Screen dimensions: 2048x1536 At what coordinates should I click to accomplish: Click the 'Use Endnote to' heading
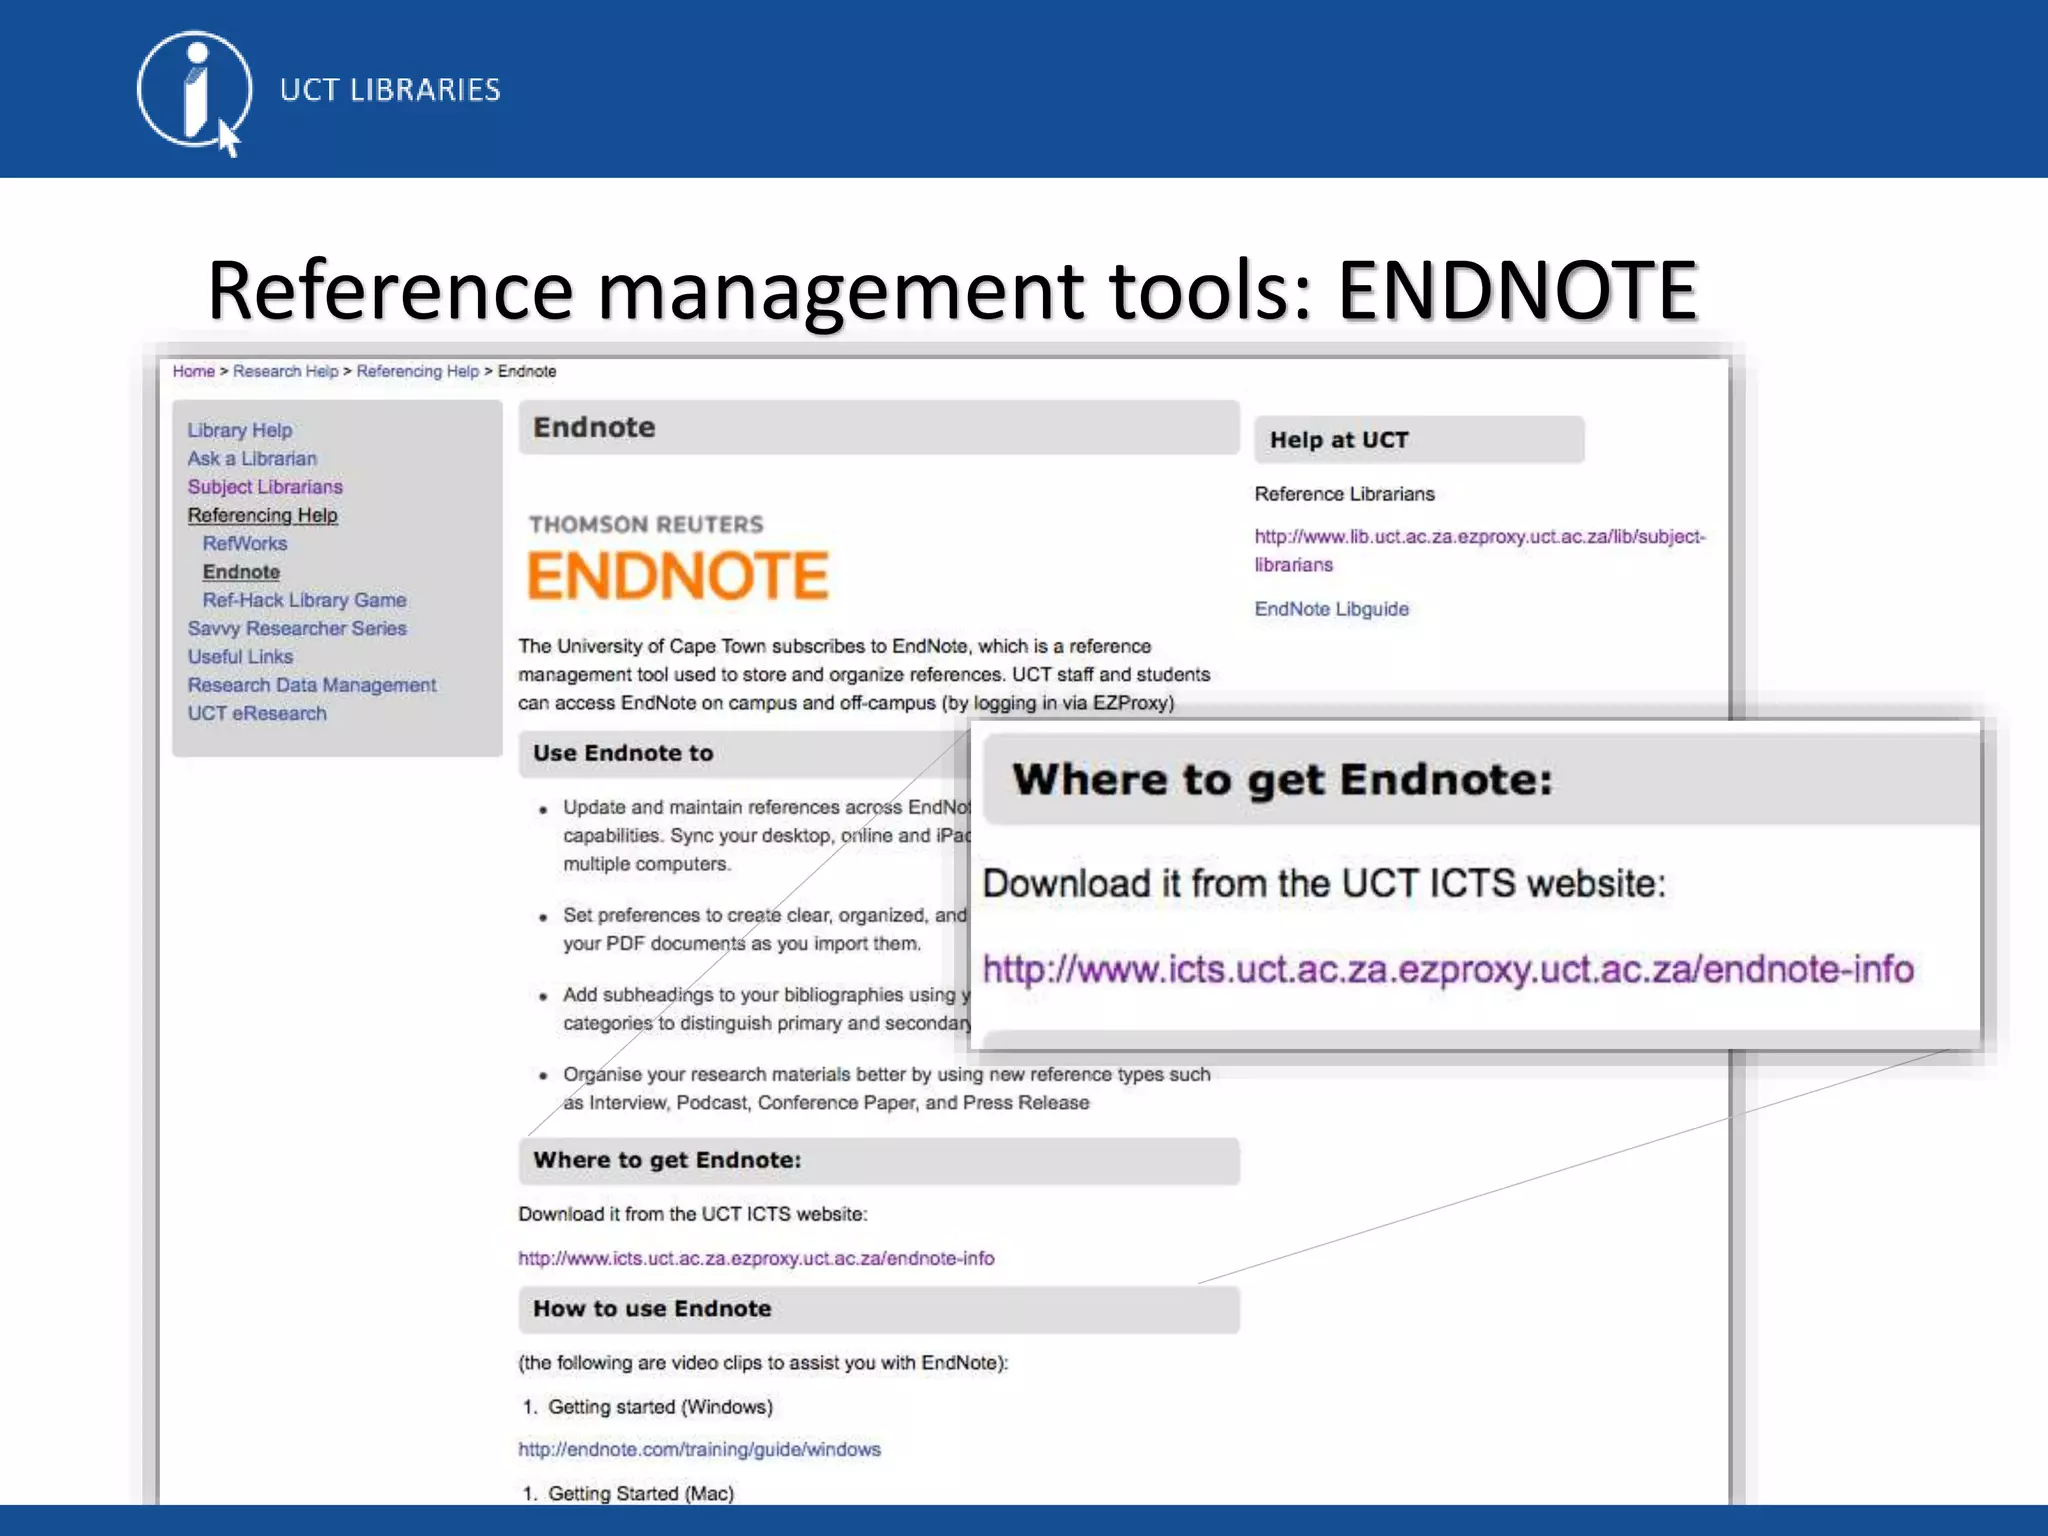[x=623, y=753]
